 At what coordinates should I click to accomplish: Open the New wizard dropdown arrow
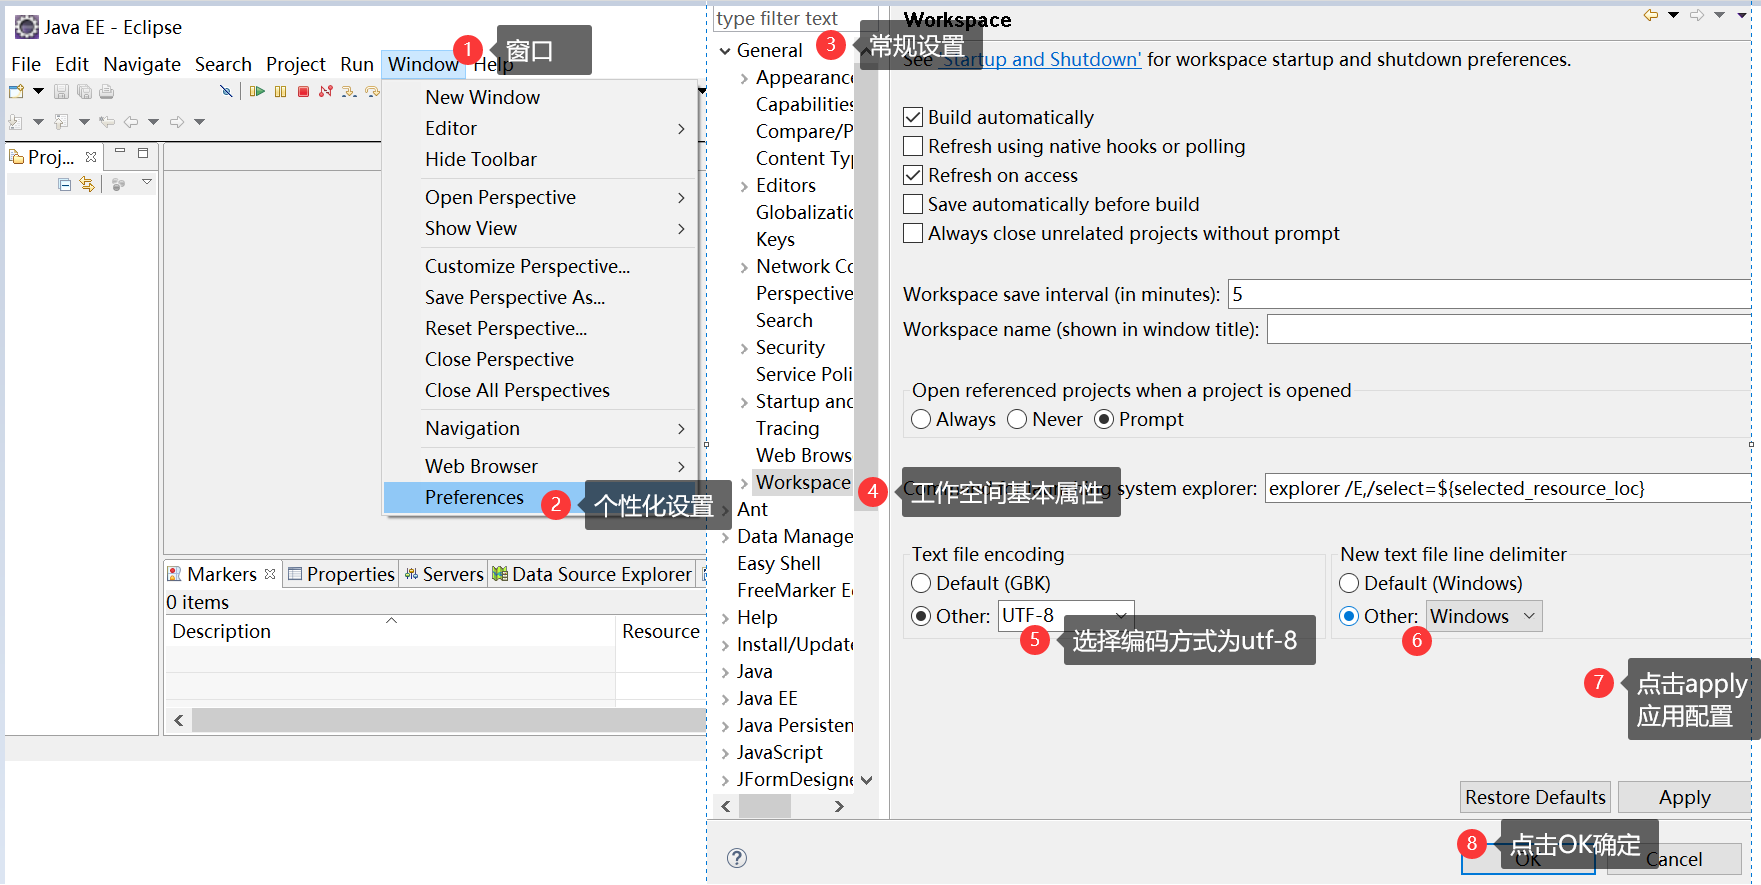38,91
